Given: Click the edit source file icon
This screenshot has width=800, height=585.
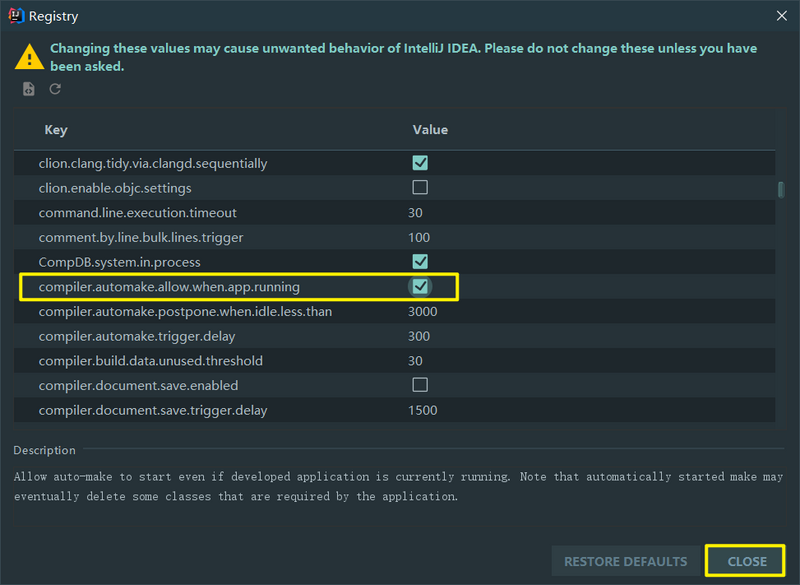Looking at the screenshot, I should (x=29, y=89).
